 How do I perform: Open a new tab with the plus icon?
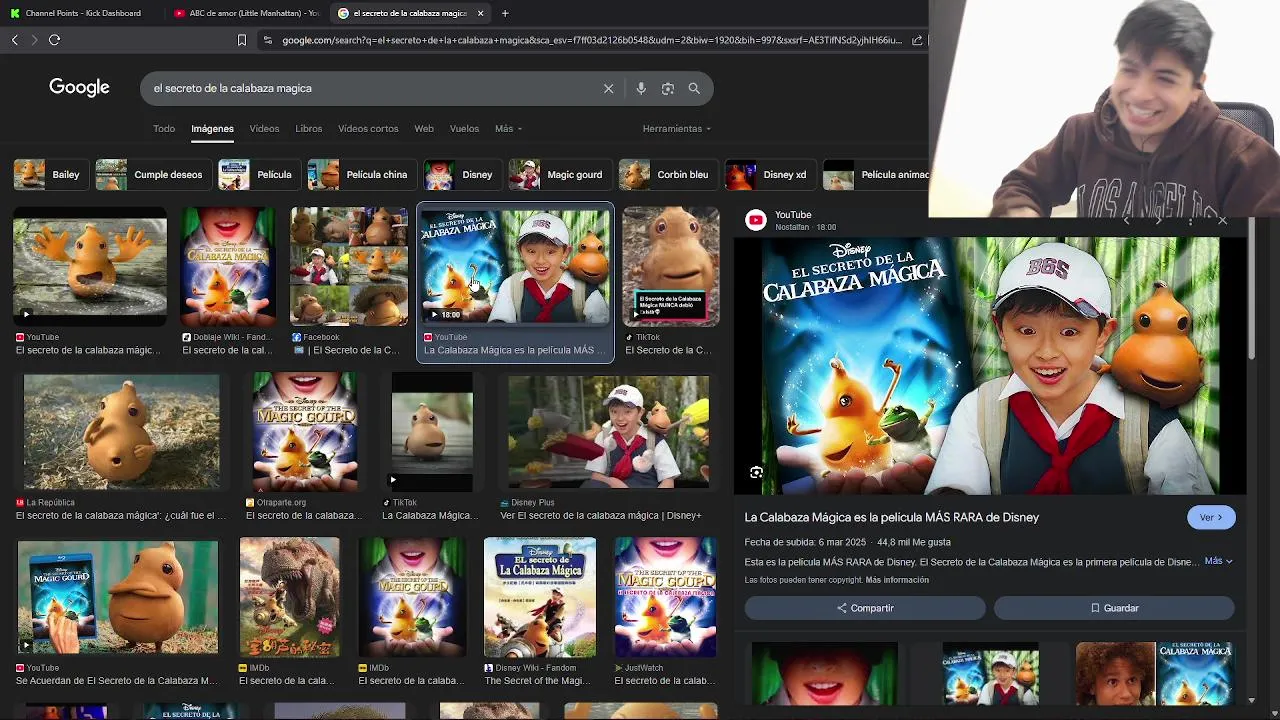tap(505, 13)
